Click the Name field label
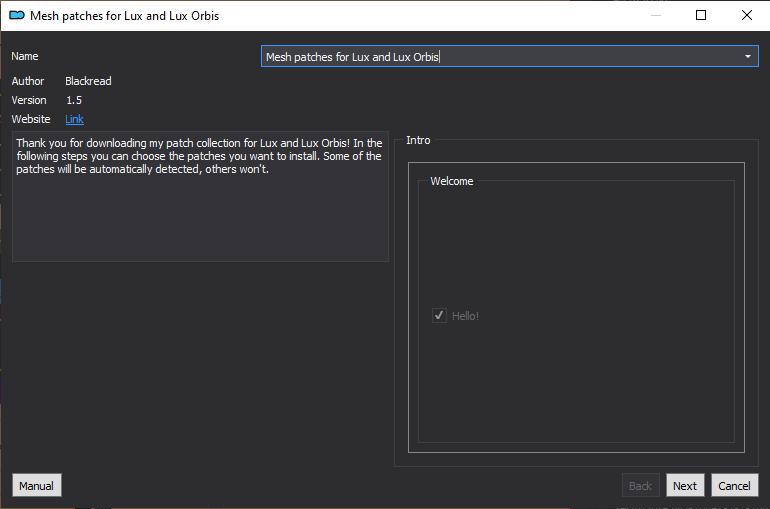 click(25, 56)
